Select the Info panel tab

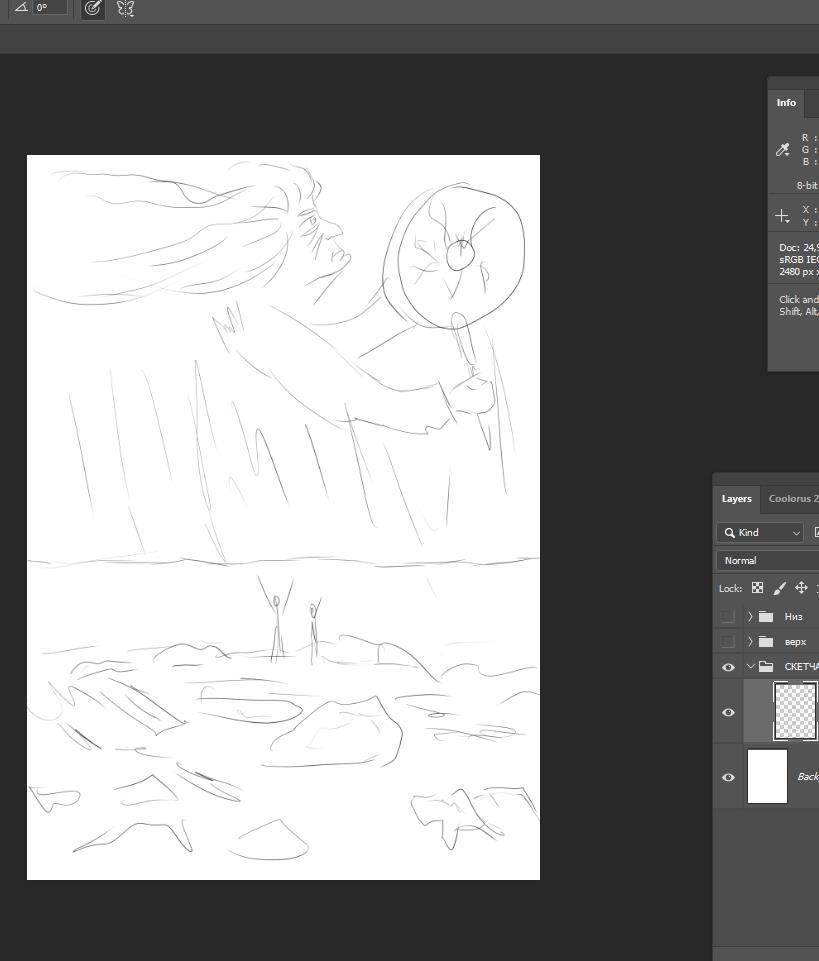coord(786,103)
